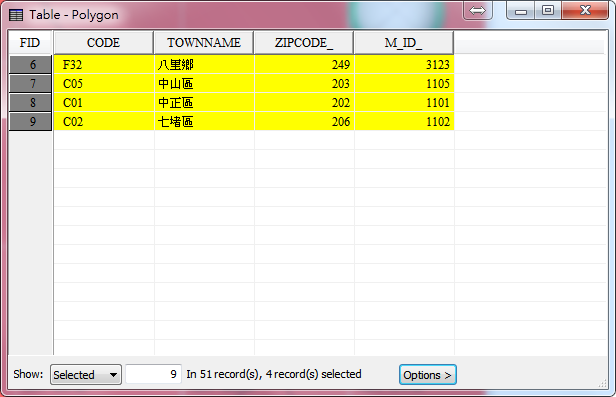Click the CODE cell C05
Viewport: 616px width, 397px height.
click(104, 83)
